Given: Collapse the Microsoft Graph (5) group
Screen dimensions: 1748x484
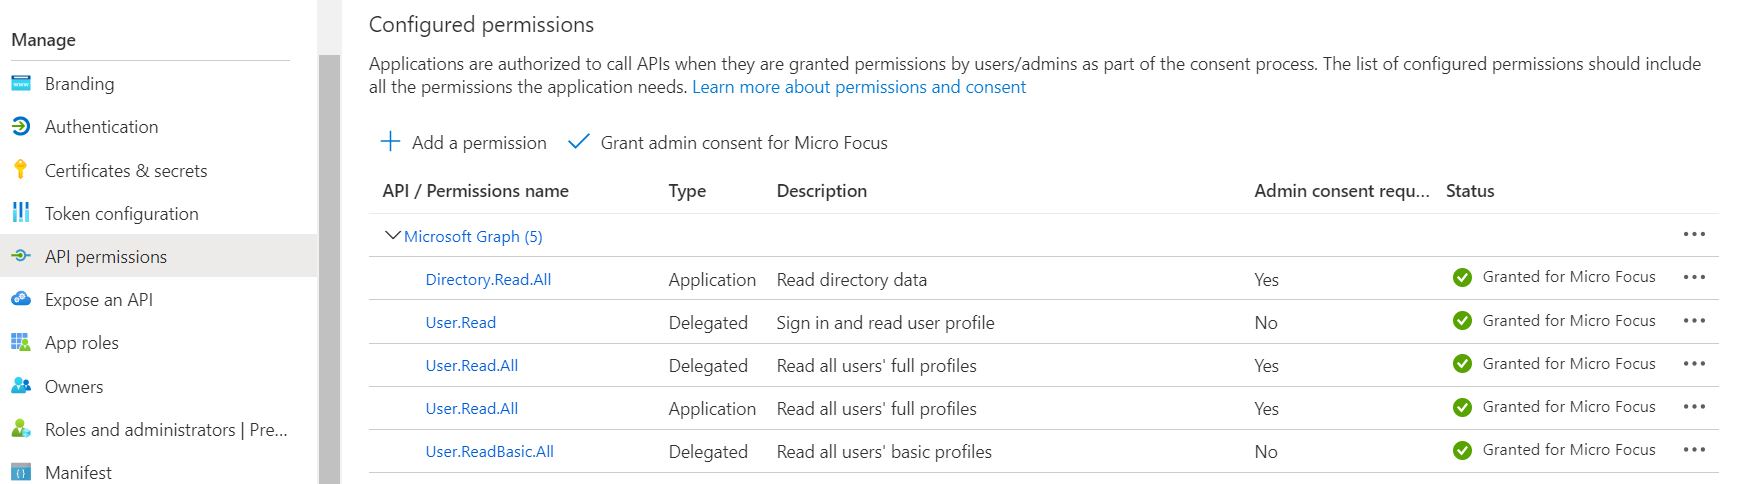Looking at the screenshot, I should 392,236.
